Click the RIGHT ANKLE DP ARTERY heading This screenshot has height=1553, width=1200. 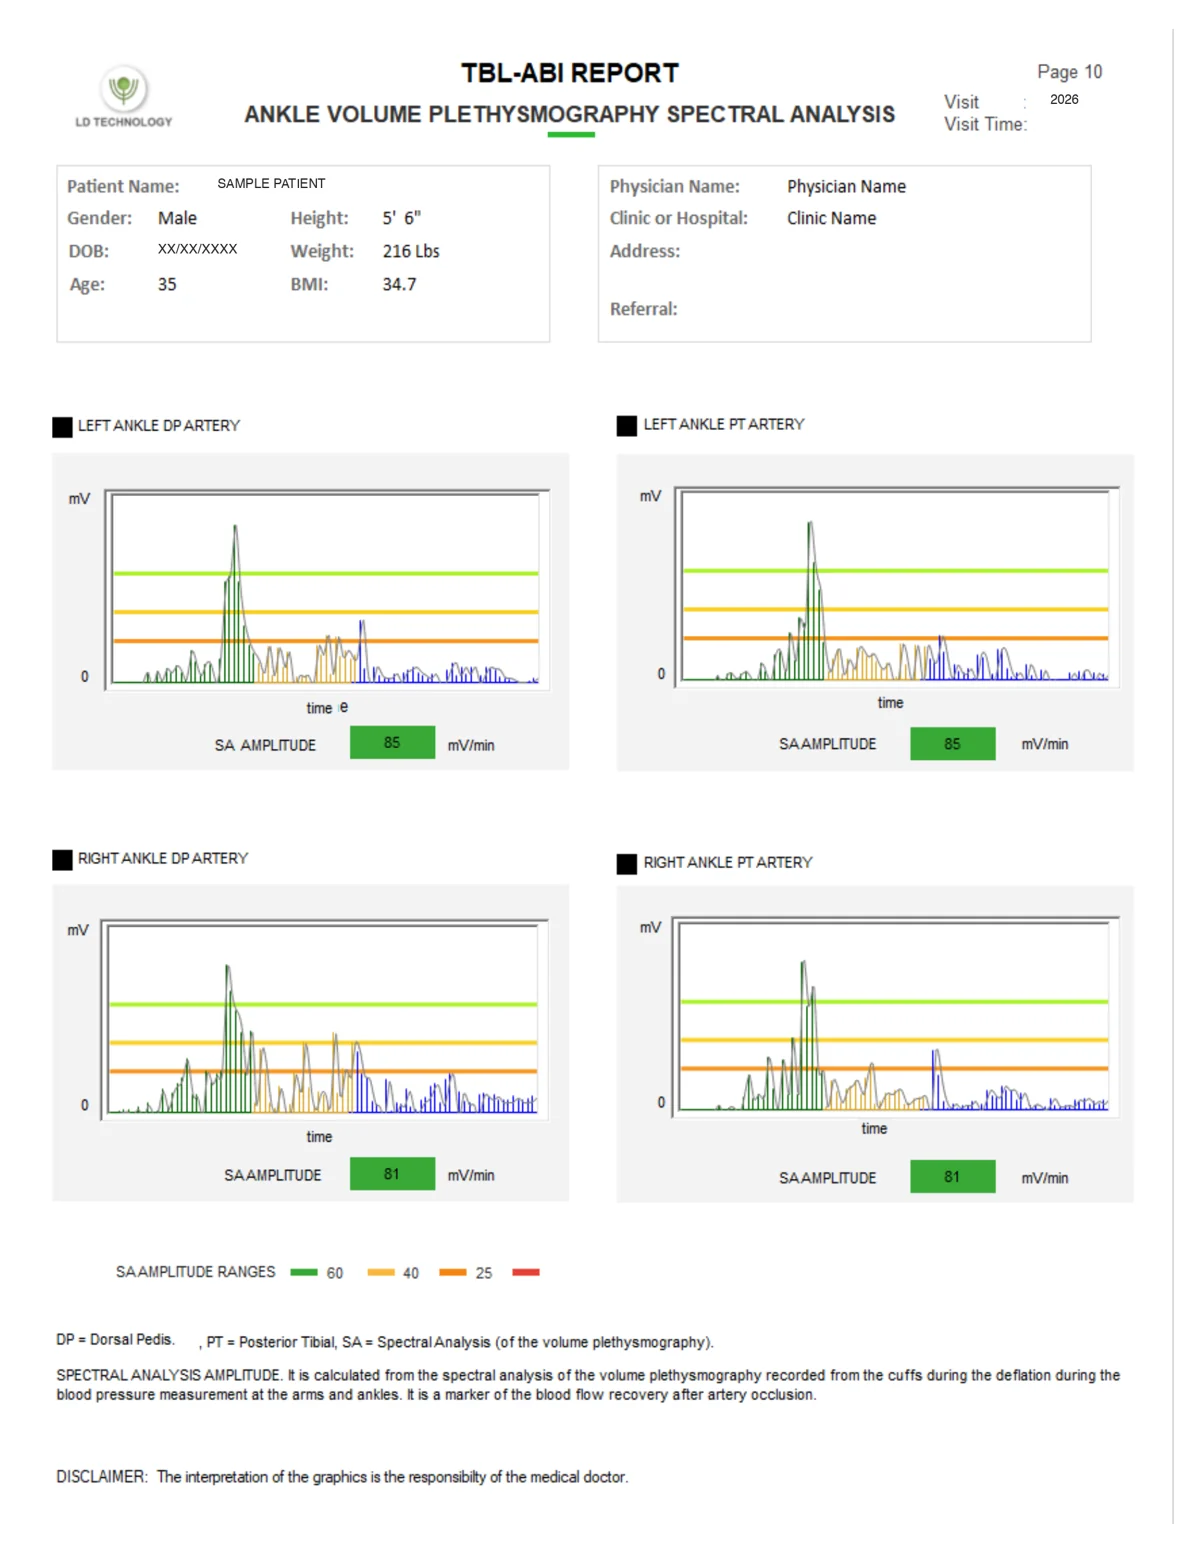[x=163, y=858]
